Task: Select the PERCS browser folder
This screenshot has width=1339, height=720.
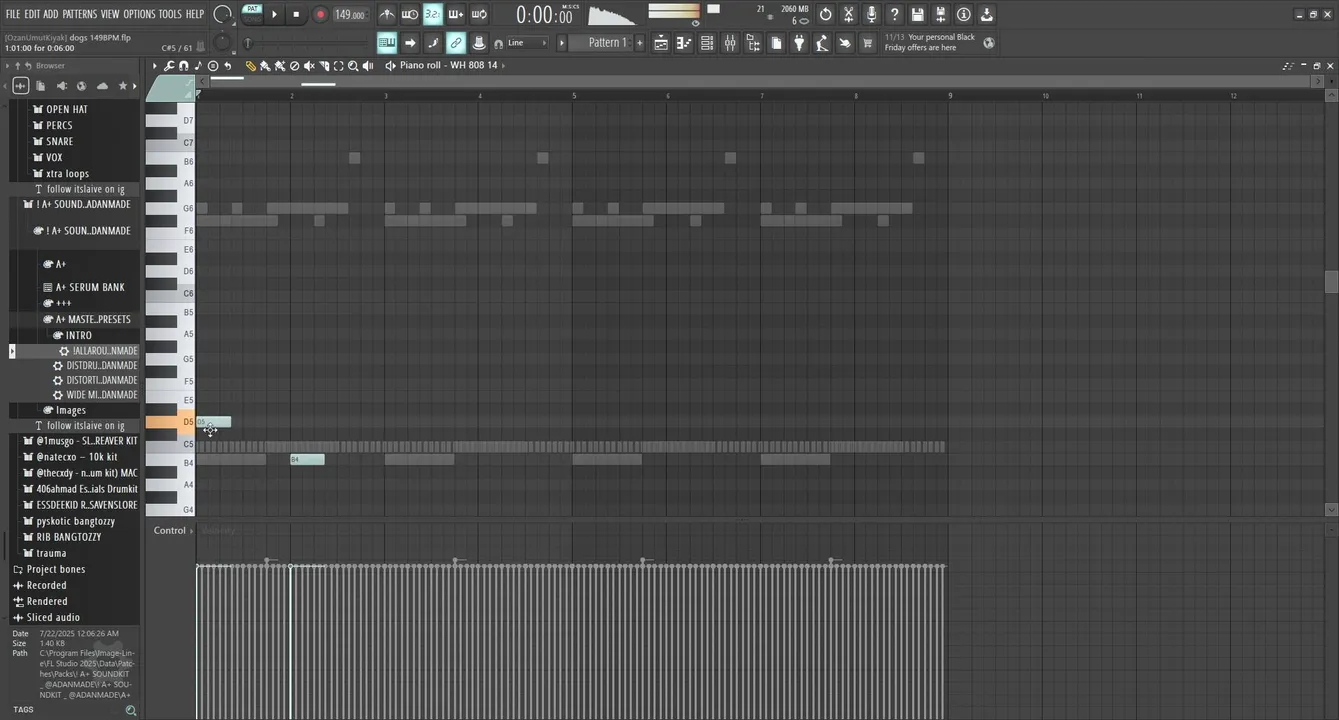Action: click(x=59, y=125)
